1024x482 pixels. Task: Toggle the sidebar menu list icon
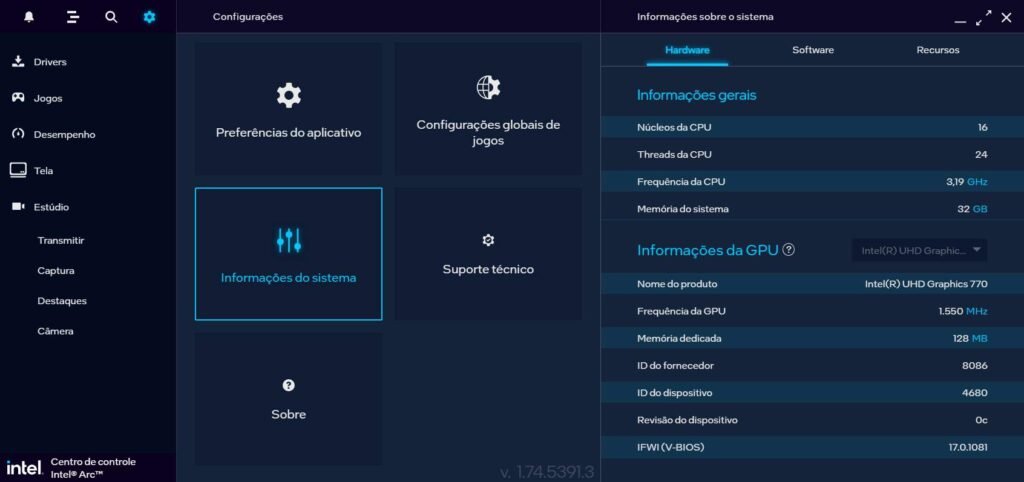pyautogui.click(x=72, y=17)
